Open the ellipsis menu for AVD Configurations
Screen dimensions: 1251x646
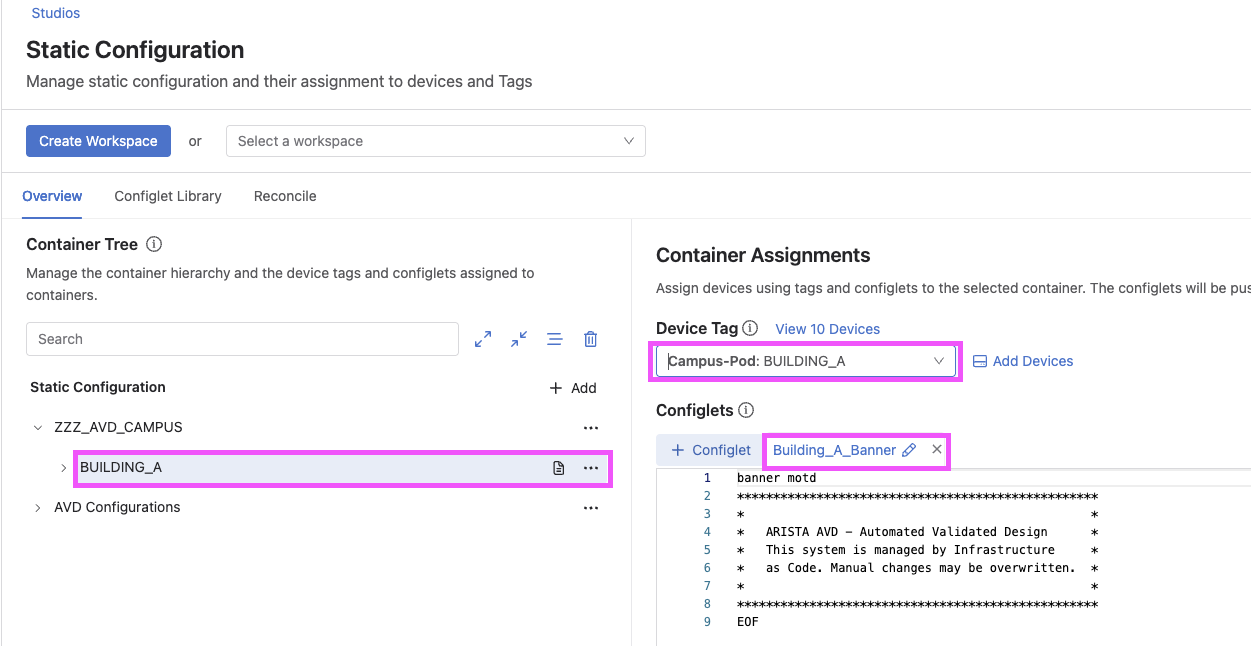pyautogui.click(x=591, y=507)
